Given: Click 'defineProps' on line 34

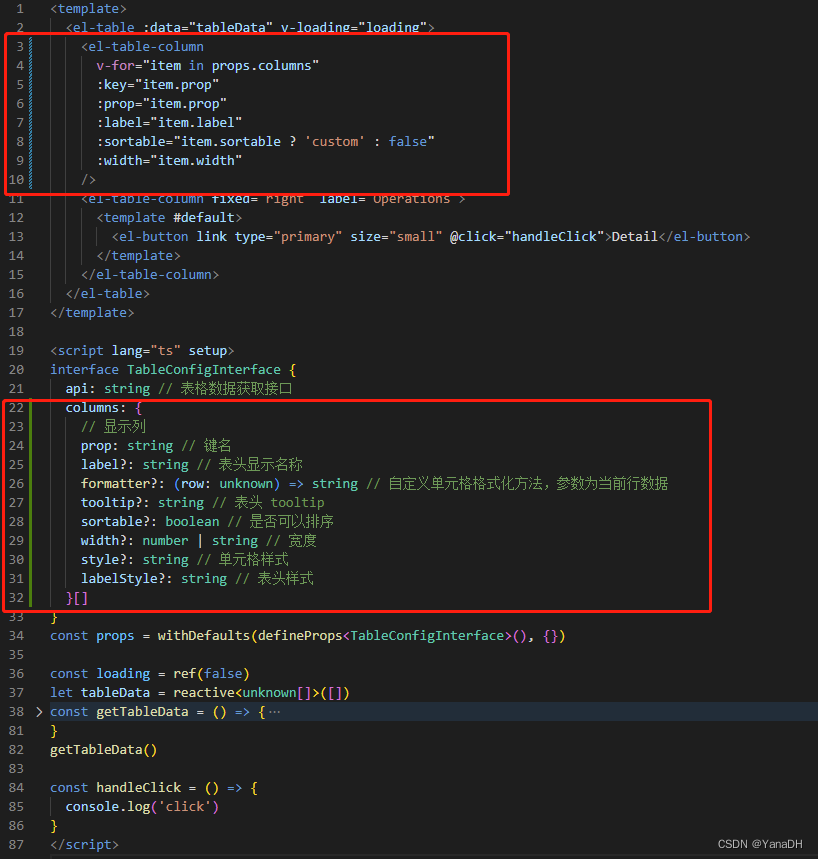Looking at the screenshot, I should [300, 635].
